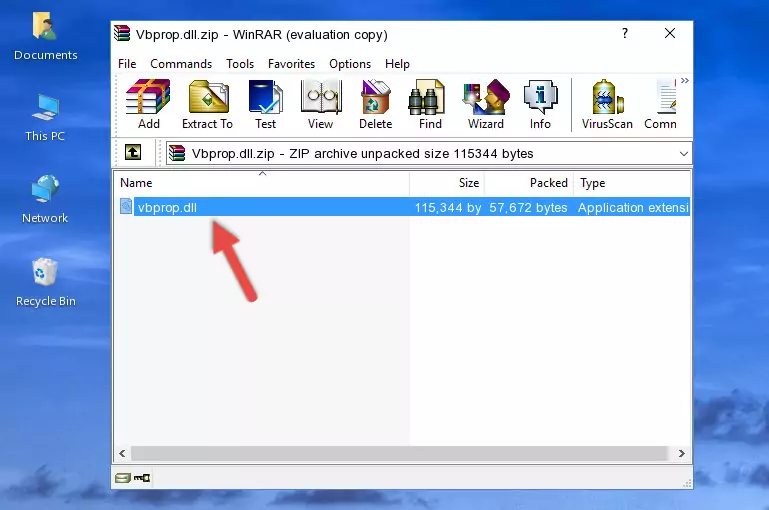The width and height of the screenshot is (769, 510).
Task: Open the Tools menu
Action: [240, 64]
